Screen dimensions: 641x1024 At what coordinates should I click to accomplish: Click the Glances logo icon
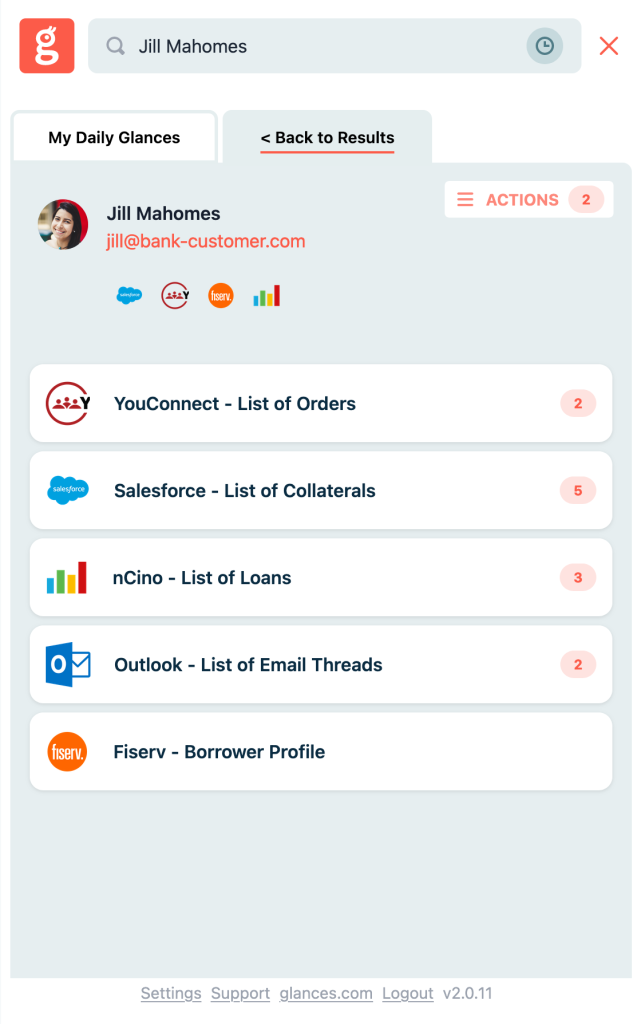click(x=46, y=46)
